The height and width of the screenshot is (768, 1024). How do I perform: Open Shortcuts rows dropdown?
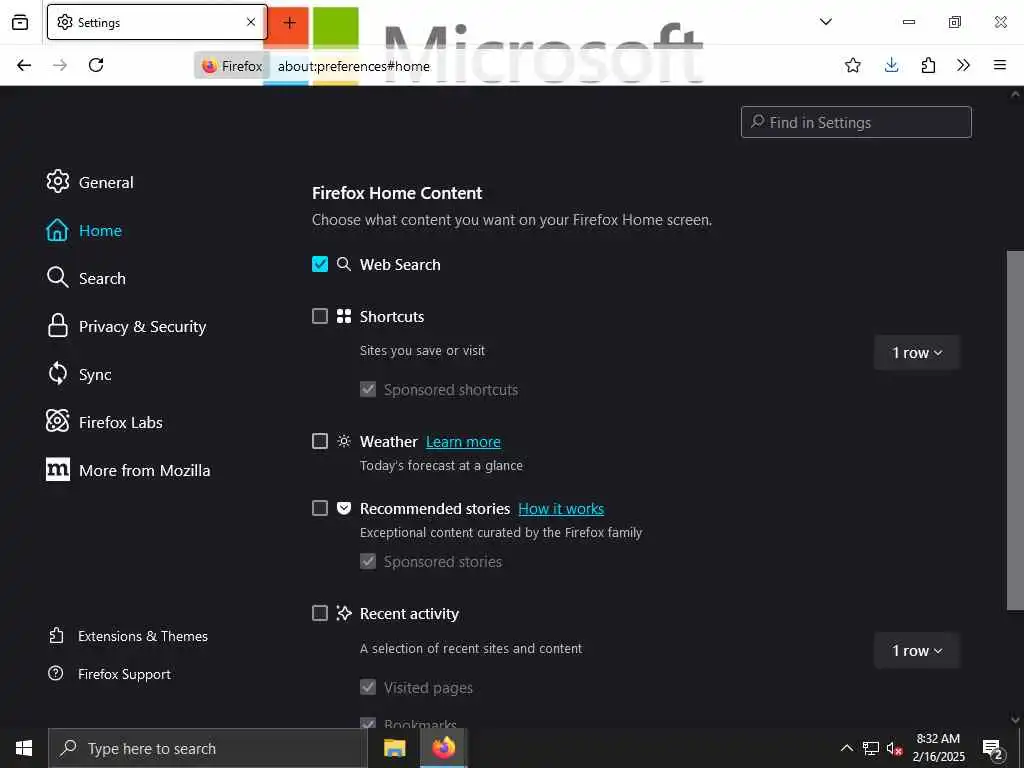917,353
